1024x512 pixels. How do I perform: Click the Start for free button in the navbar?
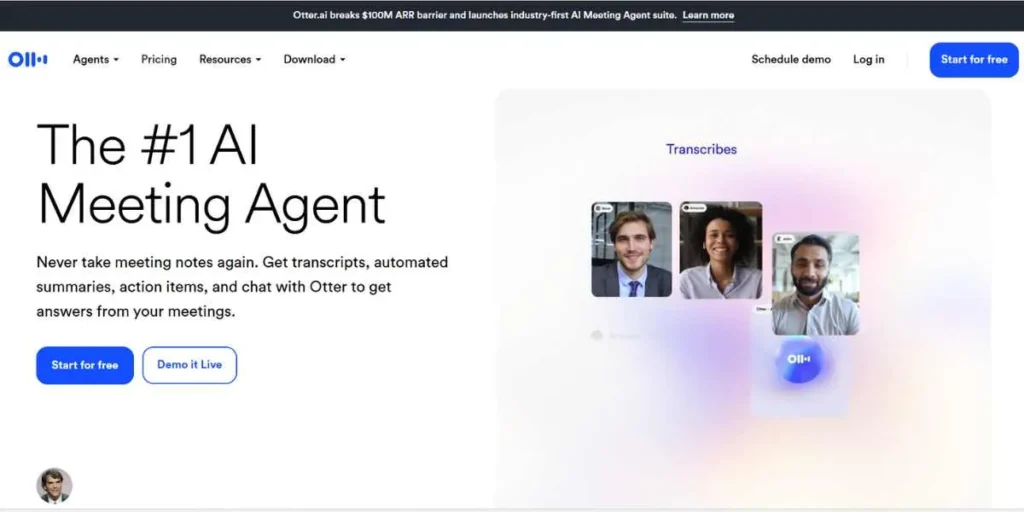tap(974, 59)
